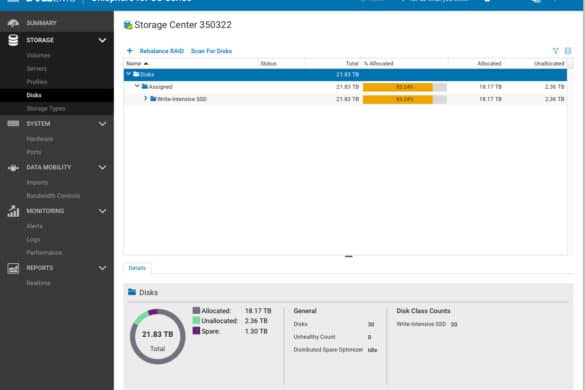
Task: Click the Write-Intensive SSD folder icon
Action: (153, 99)
